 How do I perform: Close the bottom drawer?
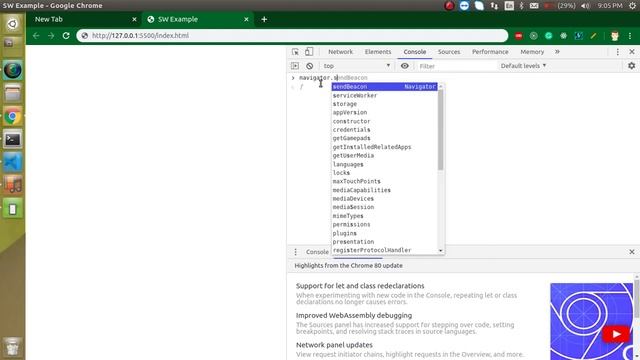632,252
